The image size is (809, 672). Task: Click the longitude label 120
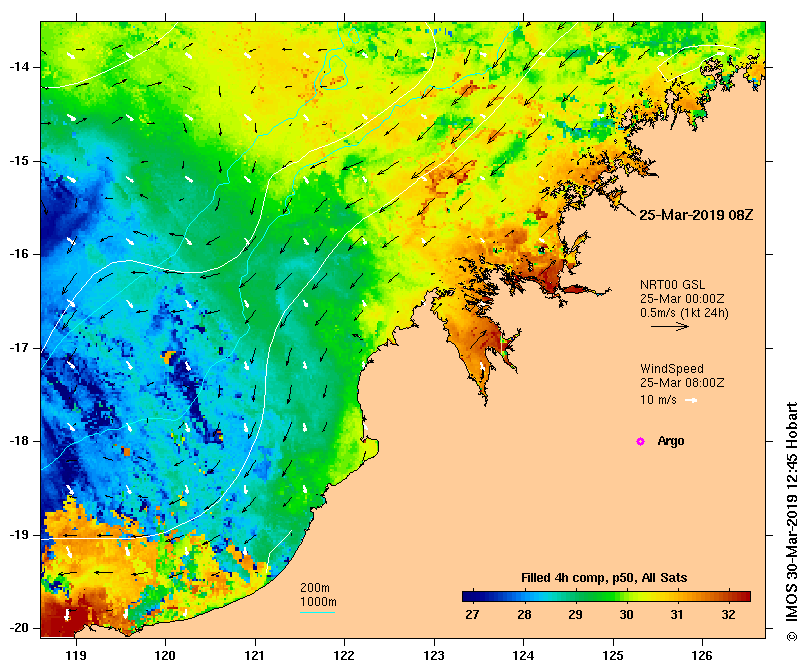click(166, 655)
